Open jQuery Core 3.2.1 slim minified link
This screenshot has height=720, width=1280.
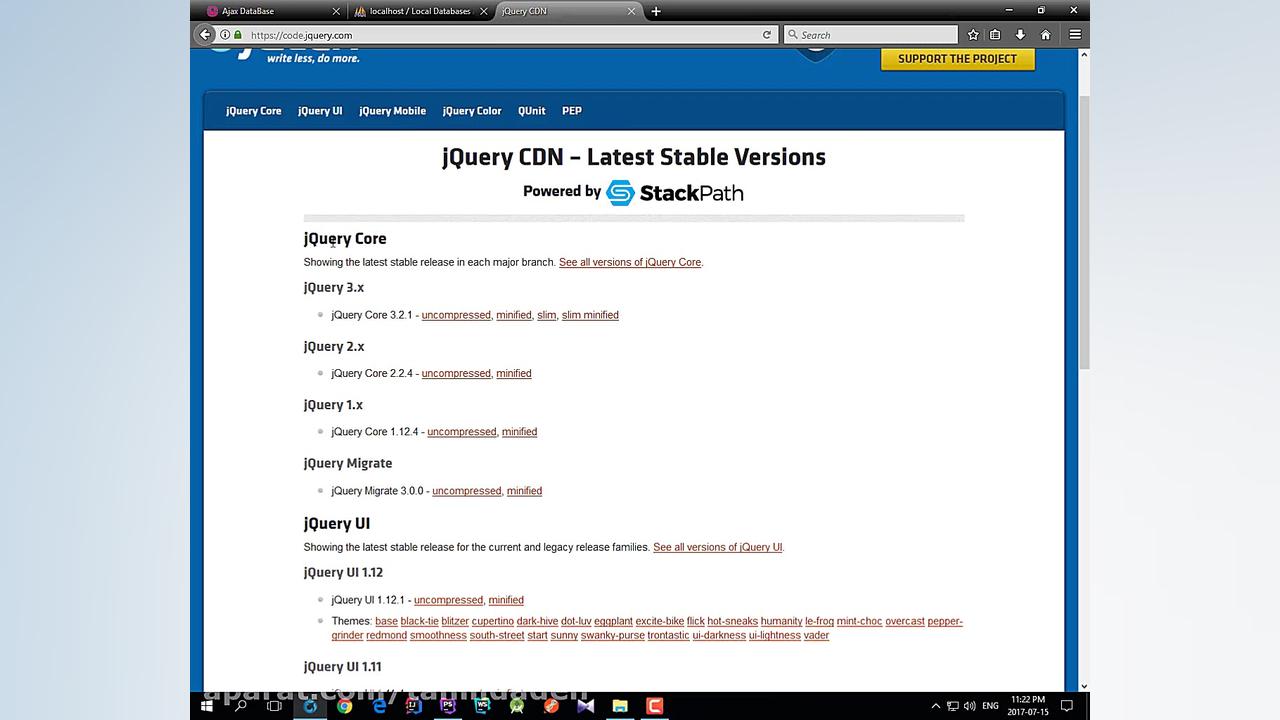pos(590,315)
